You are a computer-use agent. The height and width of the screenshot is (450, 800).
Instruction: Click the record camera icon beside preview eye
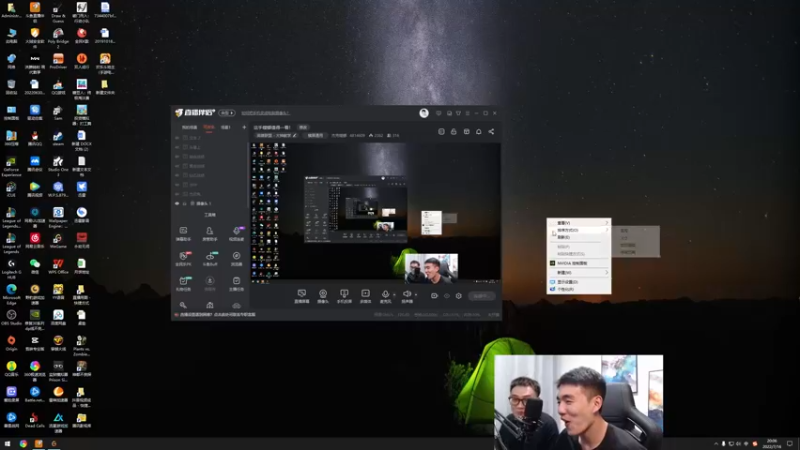(434, 296)
